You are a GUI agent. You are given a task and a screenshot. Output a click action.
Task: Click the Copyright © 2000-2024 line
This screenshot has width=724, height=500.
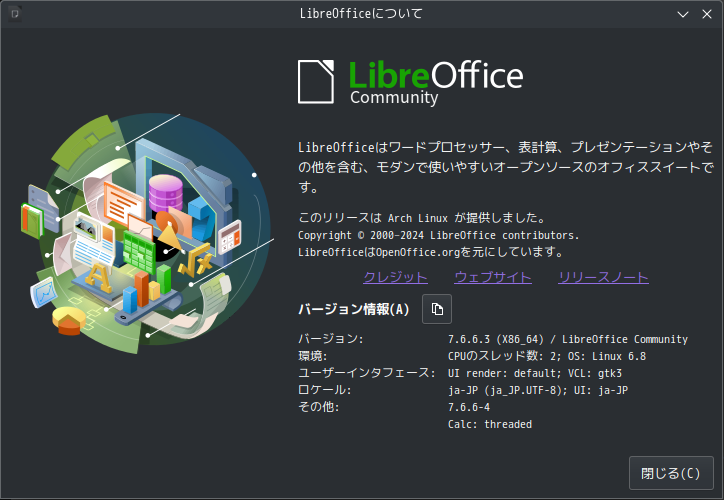(x=438, y=235)
